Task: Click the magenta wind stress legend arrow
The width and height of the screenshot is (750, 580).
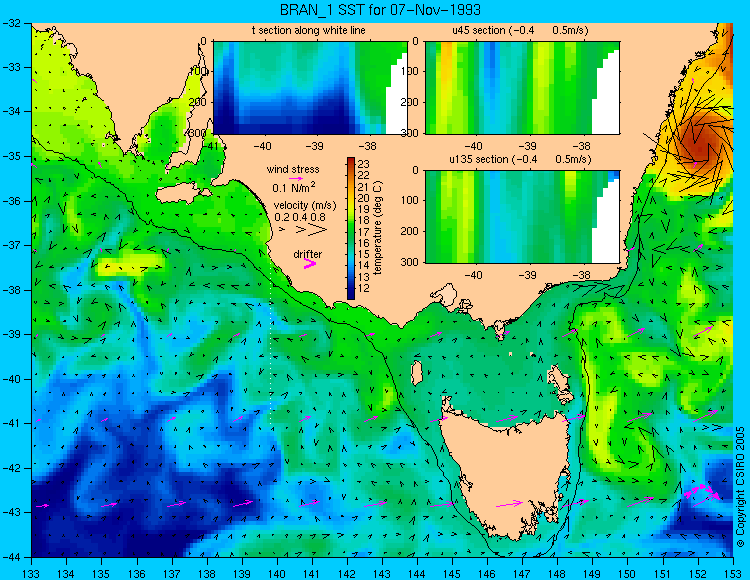Action: (x=295, y=178)
